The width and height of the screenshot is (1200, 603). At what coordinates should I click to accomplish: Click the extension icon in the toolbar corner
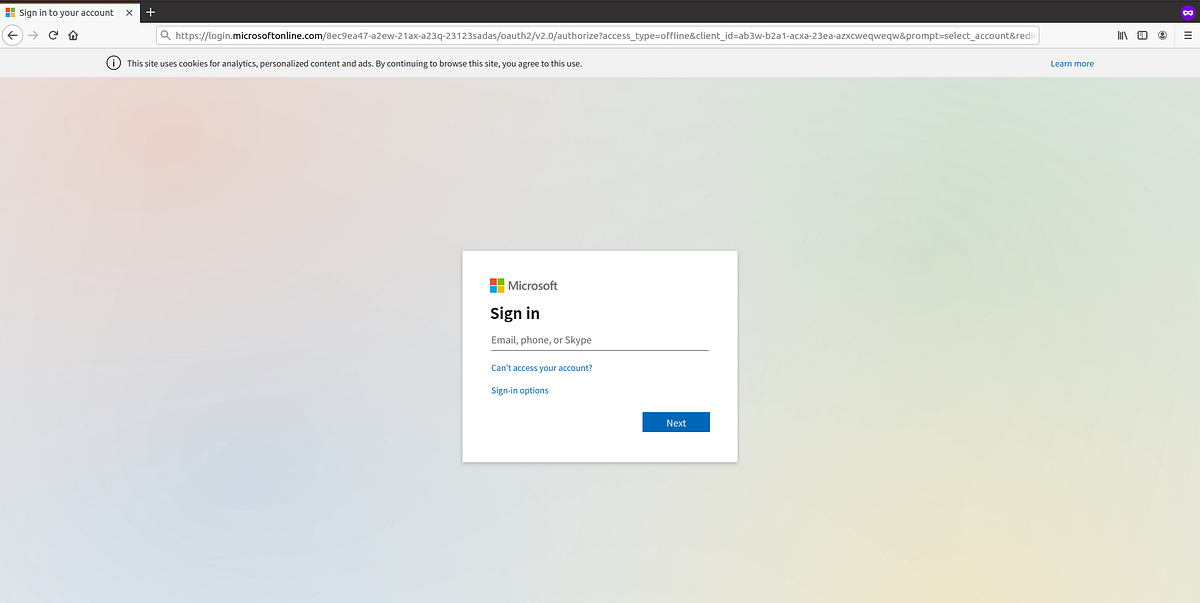(1186, 12)
